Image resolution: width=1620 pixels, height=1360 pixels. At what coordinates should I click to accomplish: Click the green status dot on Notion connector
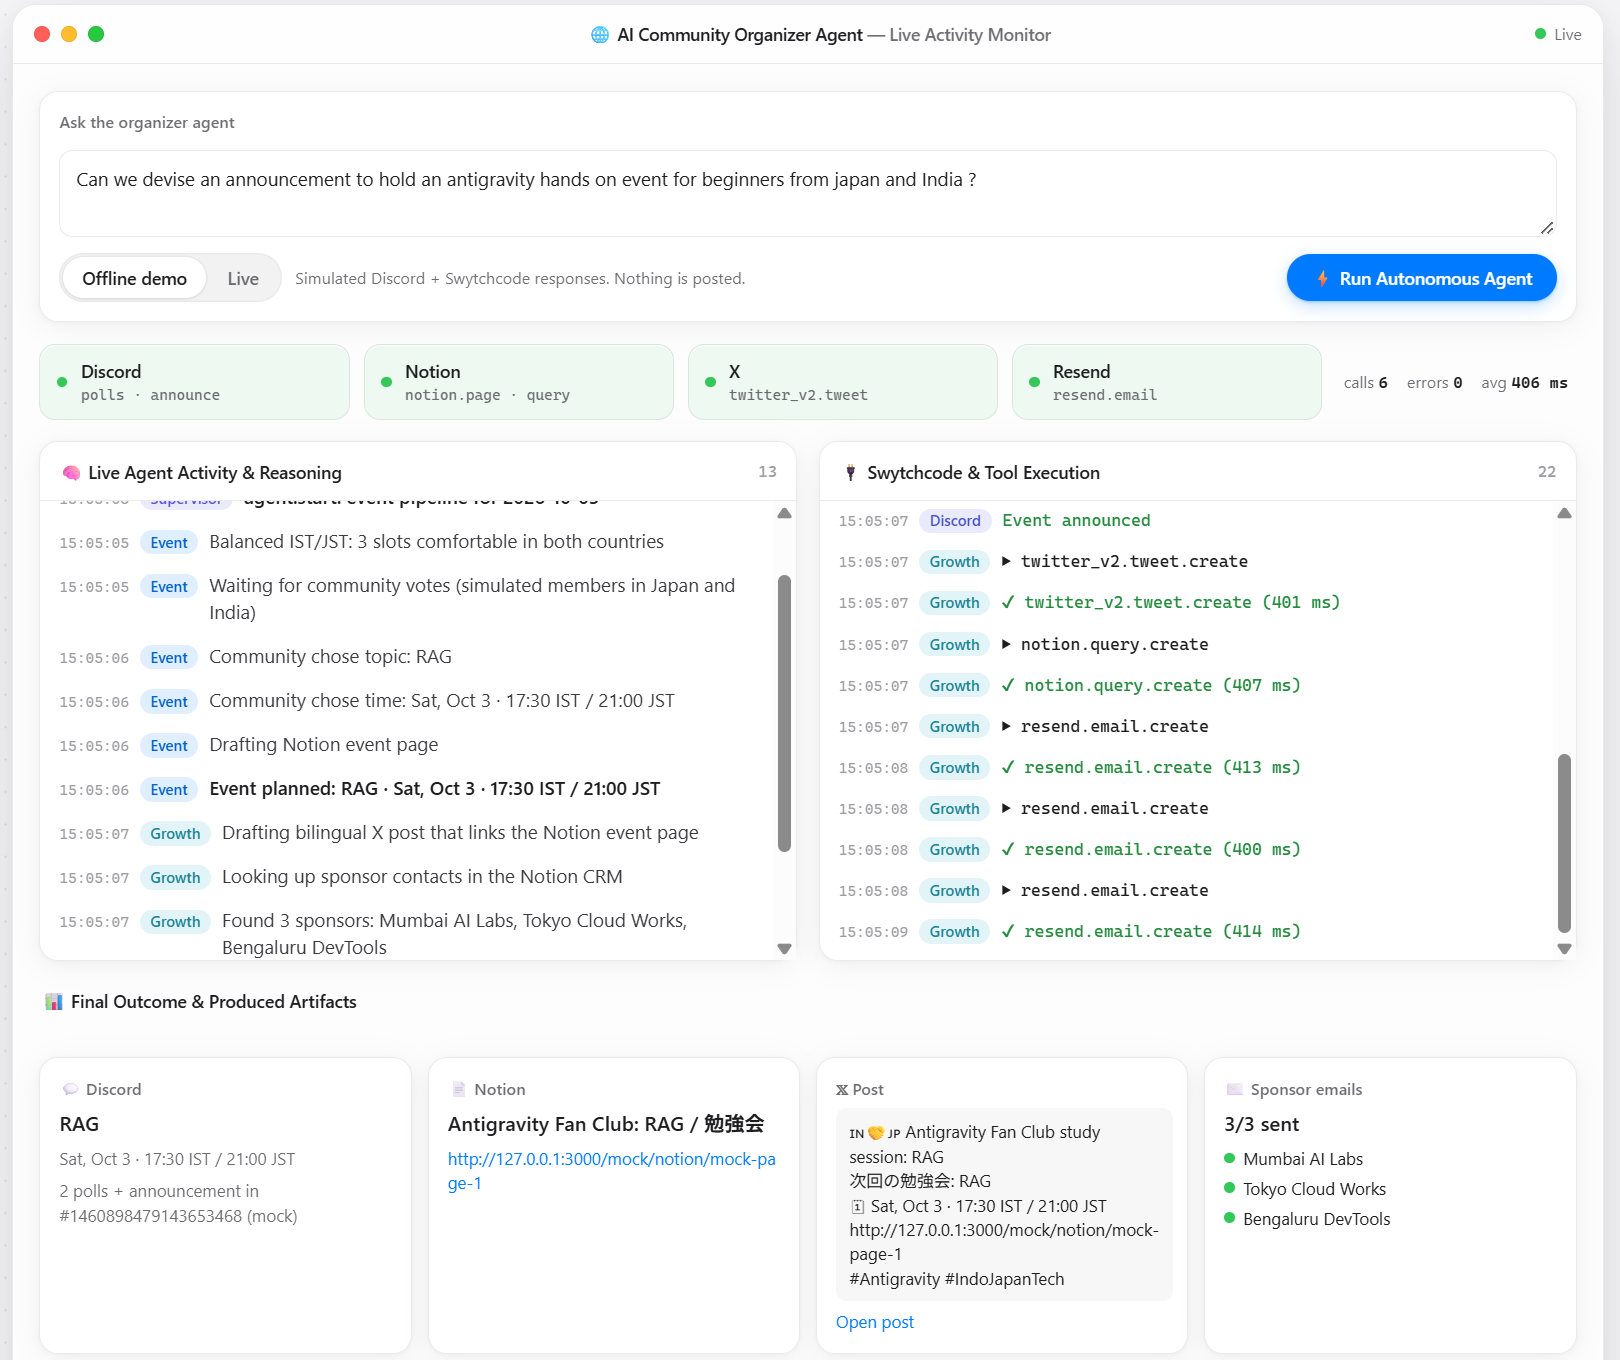[x=386, y=382]
